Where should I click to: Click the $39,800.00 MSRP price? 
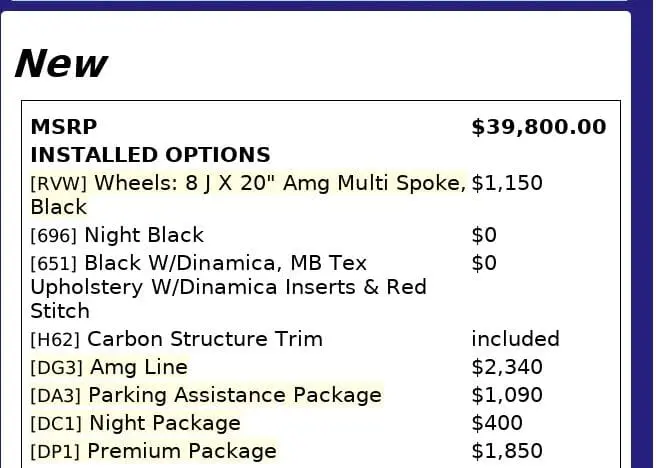[x=538, y=127]
